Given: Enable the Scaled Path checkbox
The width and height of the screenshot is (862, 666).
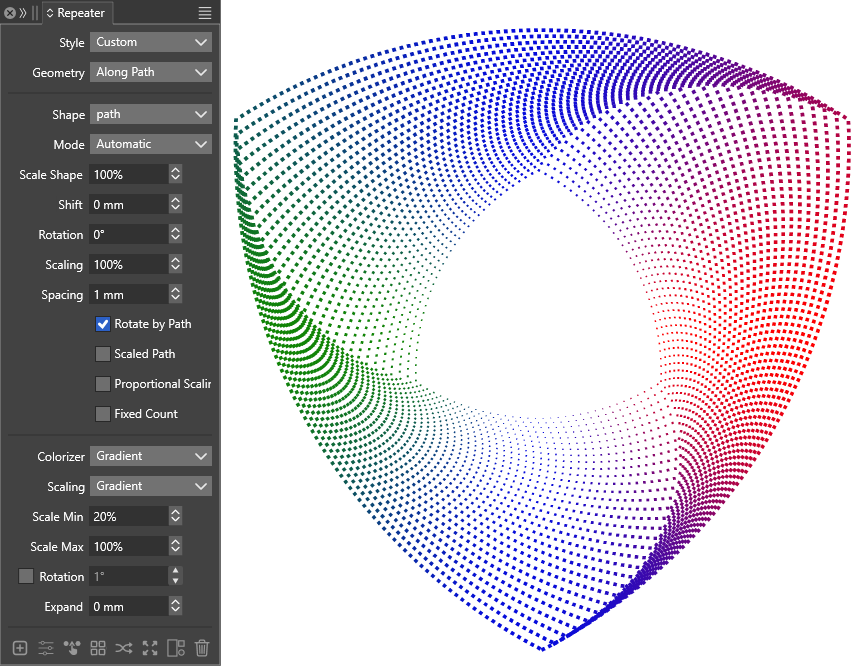Looking at the screenshot, I should pos(103,354).
